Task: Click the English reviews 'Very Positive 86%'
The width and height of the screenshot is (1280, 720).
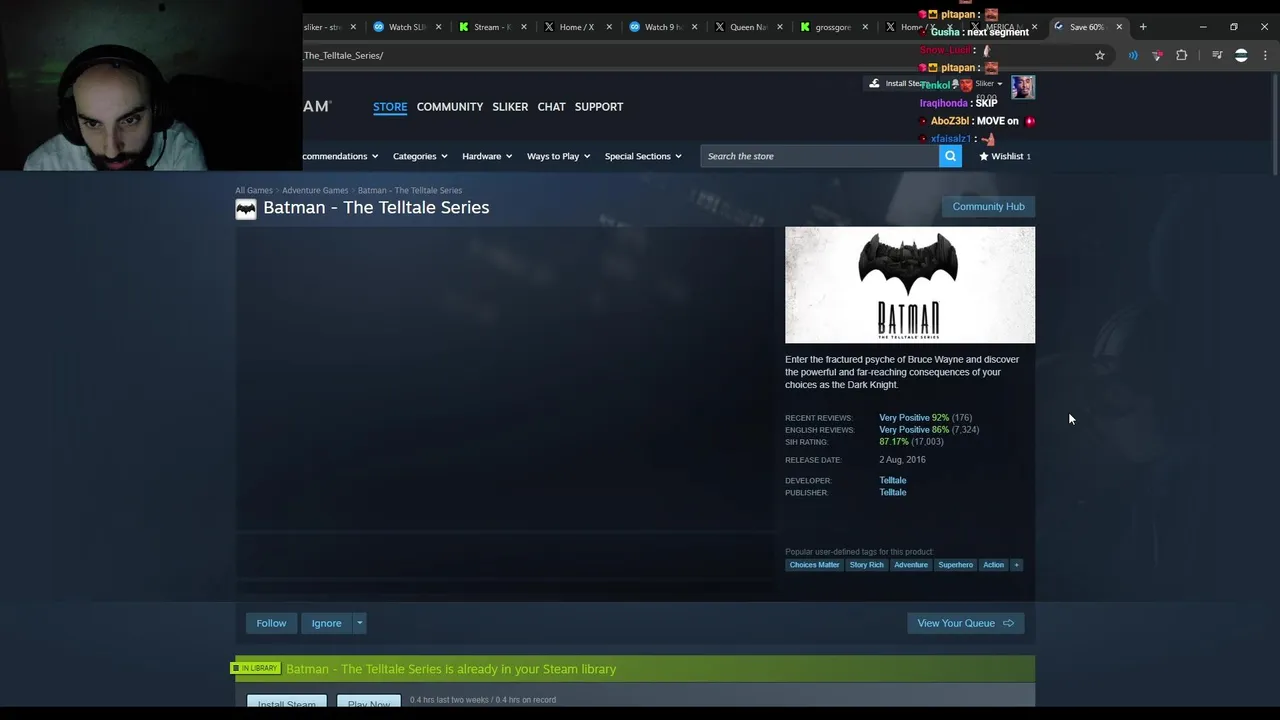Action: click(914, 429)
